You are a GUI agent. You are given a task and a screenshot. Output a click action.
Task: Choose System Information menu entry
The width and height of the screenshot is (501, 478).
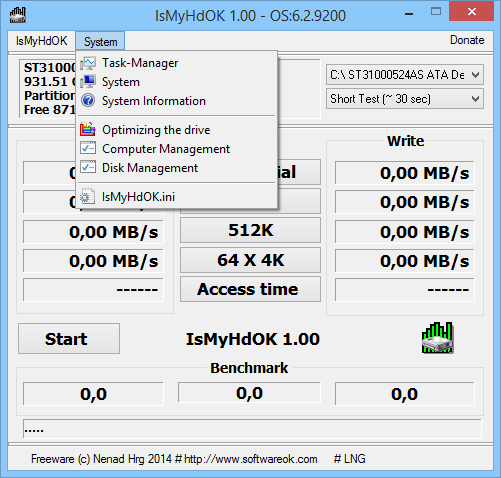[177, 101]
